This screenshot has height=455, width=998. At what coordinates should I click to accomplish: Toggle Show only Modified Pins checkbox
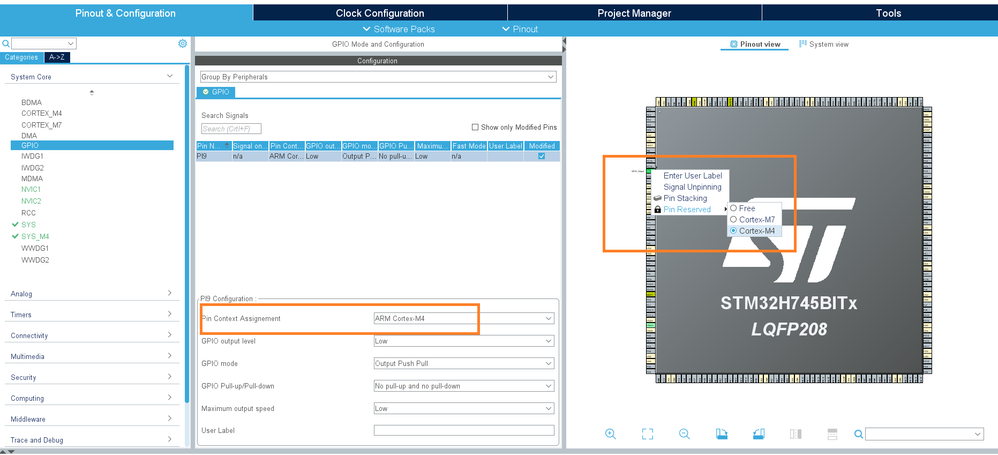click(475, 127)
